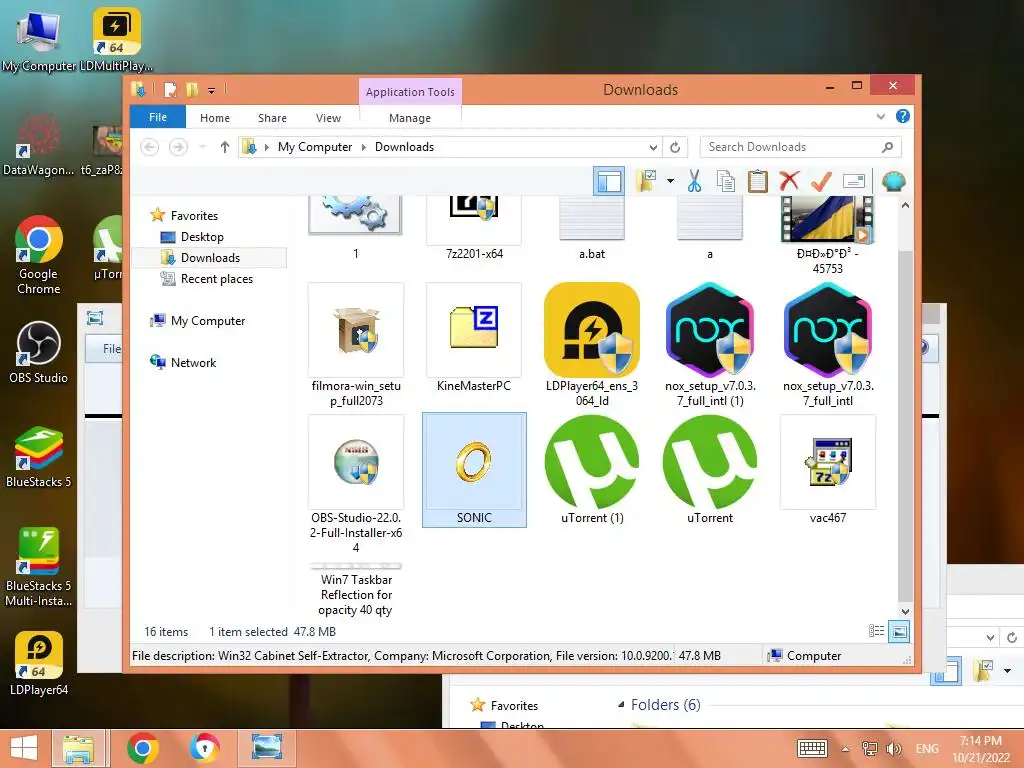Viewport: 1024px width, 768px height.
Task: Click the BlueStacks 5 desktop icon
Action: pos(39,457)
